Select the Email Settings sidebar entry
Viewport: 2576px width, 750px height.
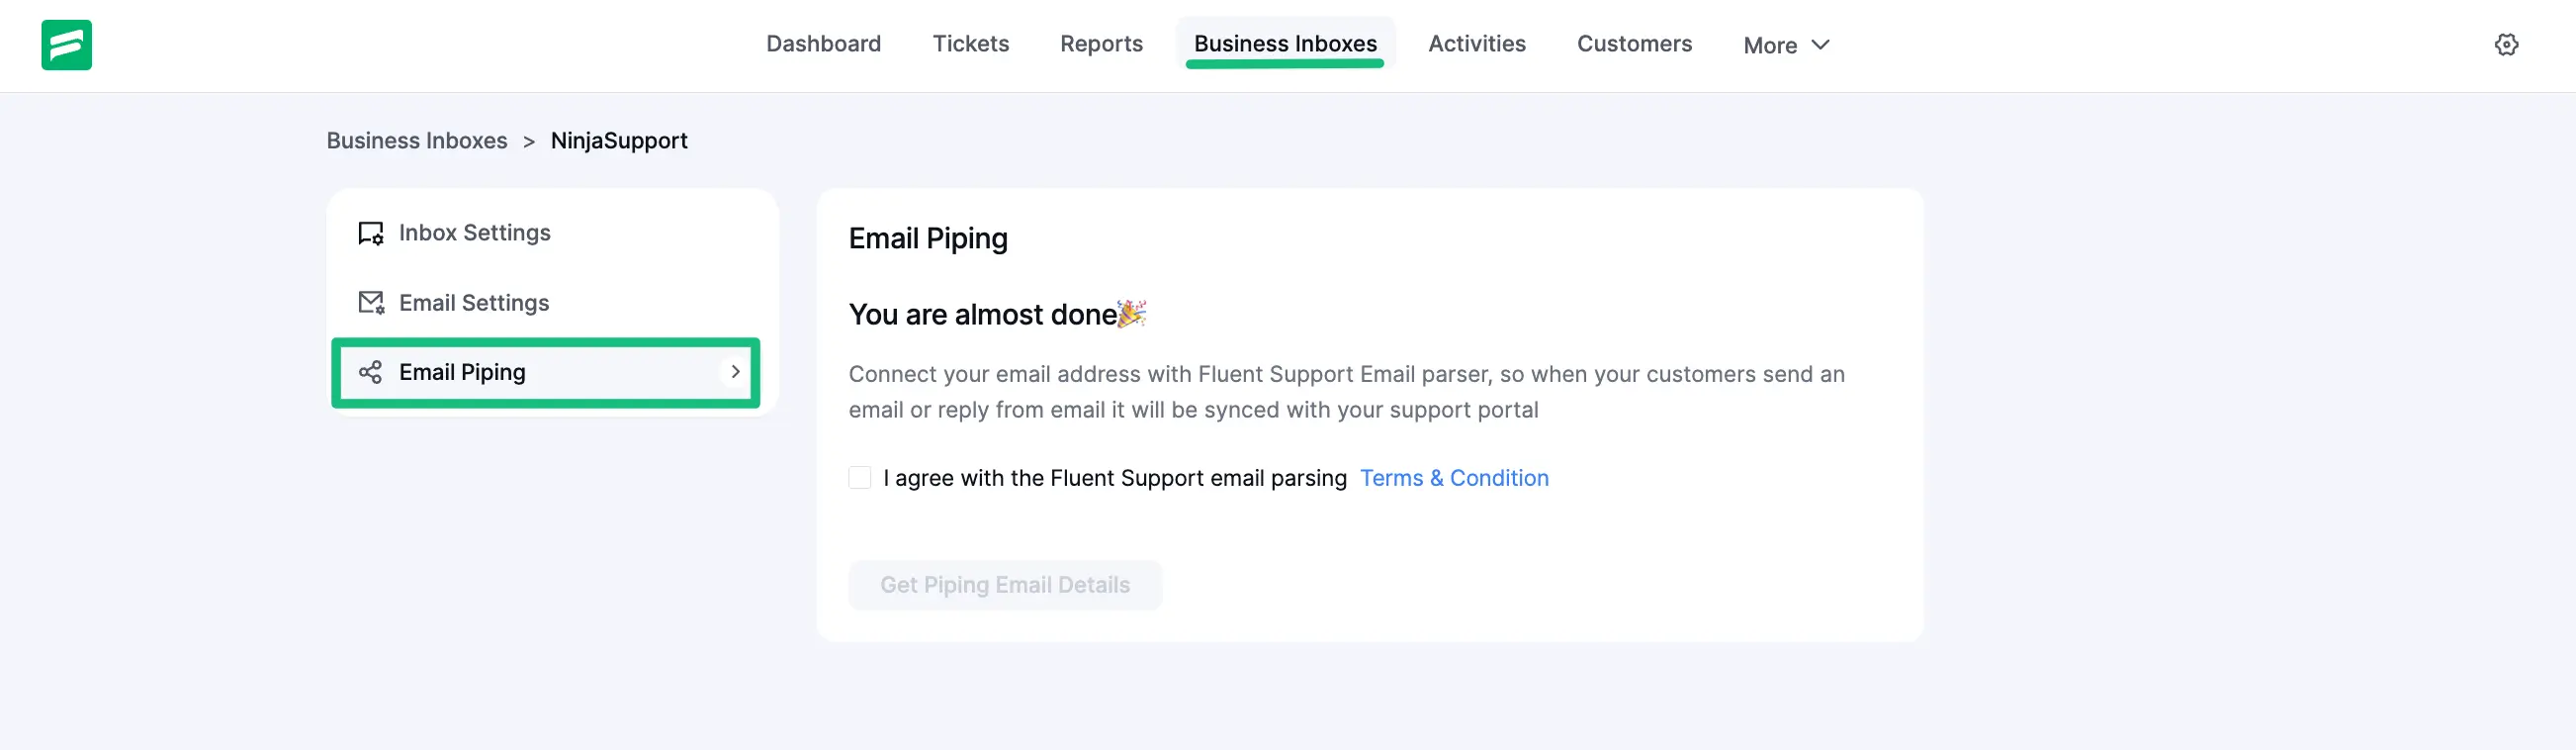474,302
